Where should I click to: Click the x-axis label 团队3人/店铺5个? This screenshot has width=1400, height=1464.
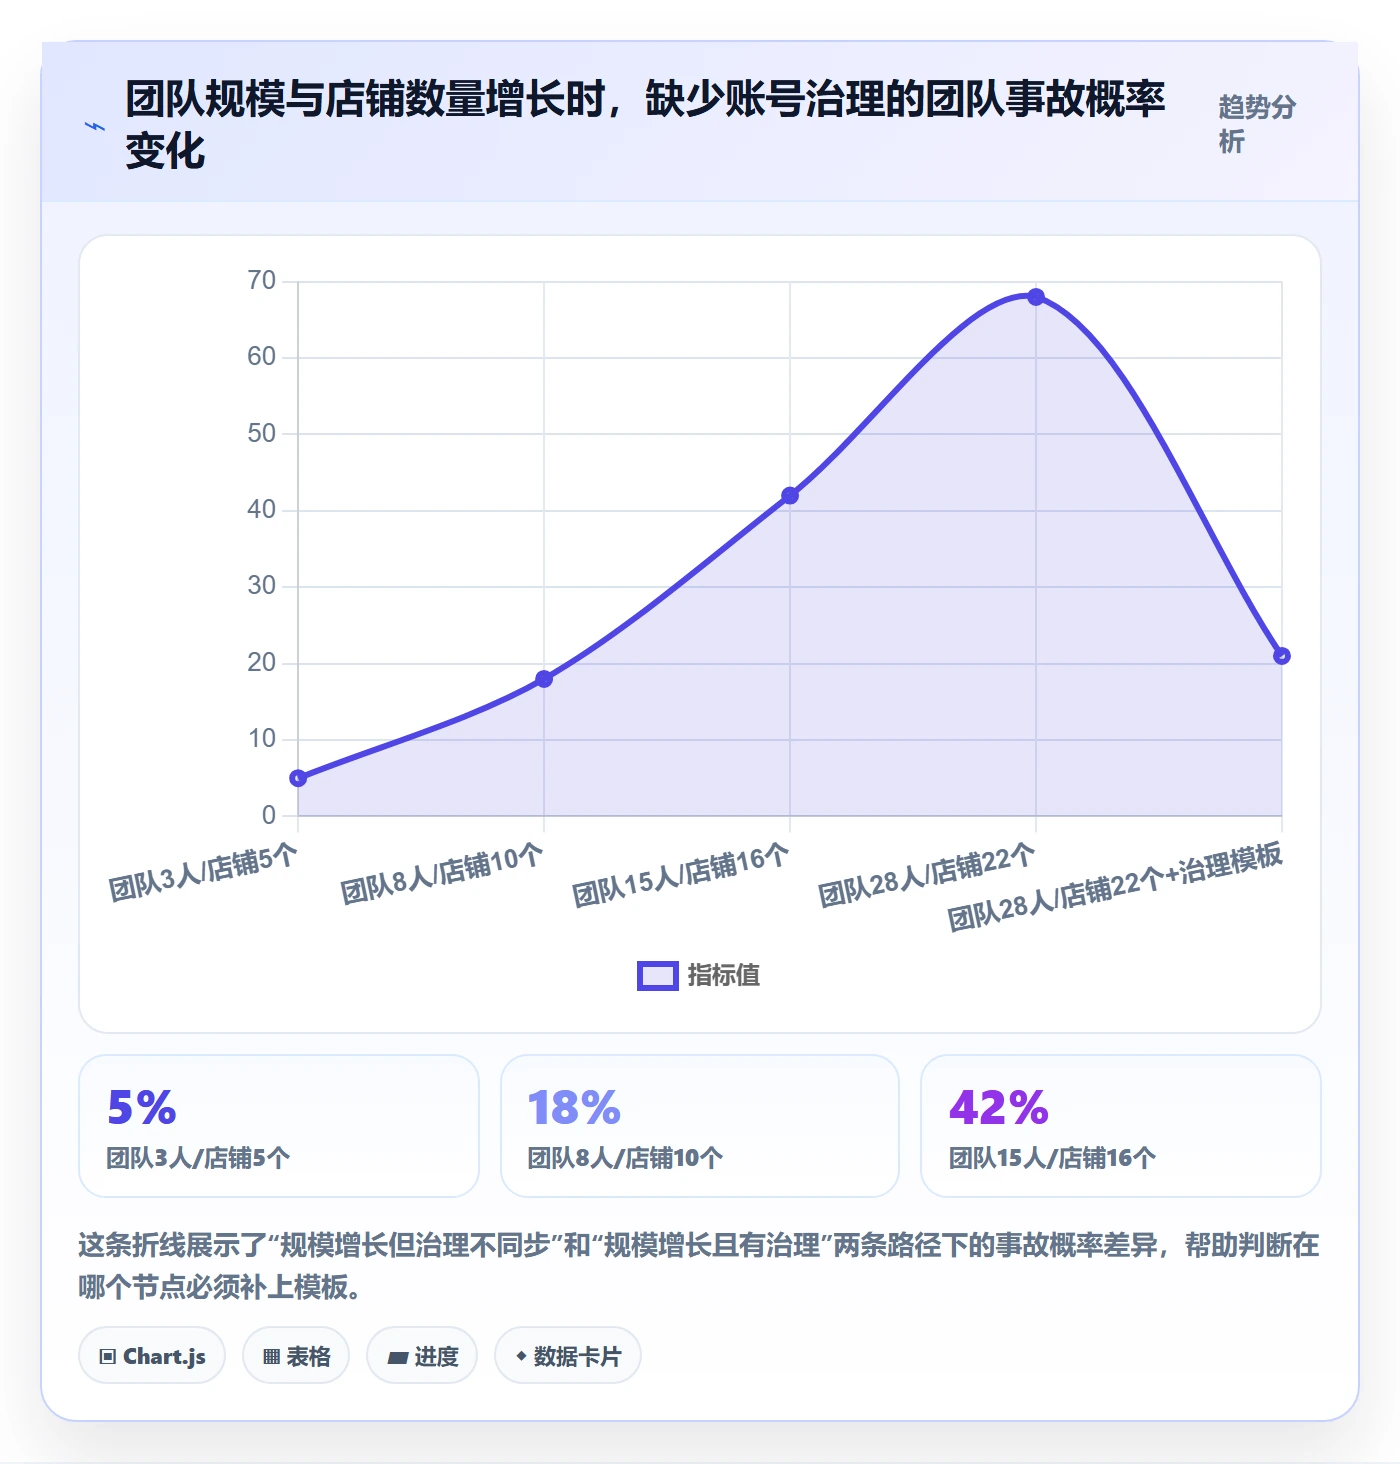pyautogui.click(x=203, y=872)
